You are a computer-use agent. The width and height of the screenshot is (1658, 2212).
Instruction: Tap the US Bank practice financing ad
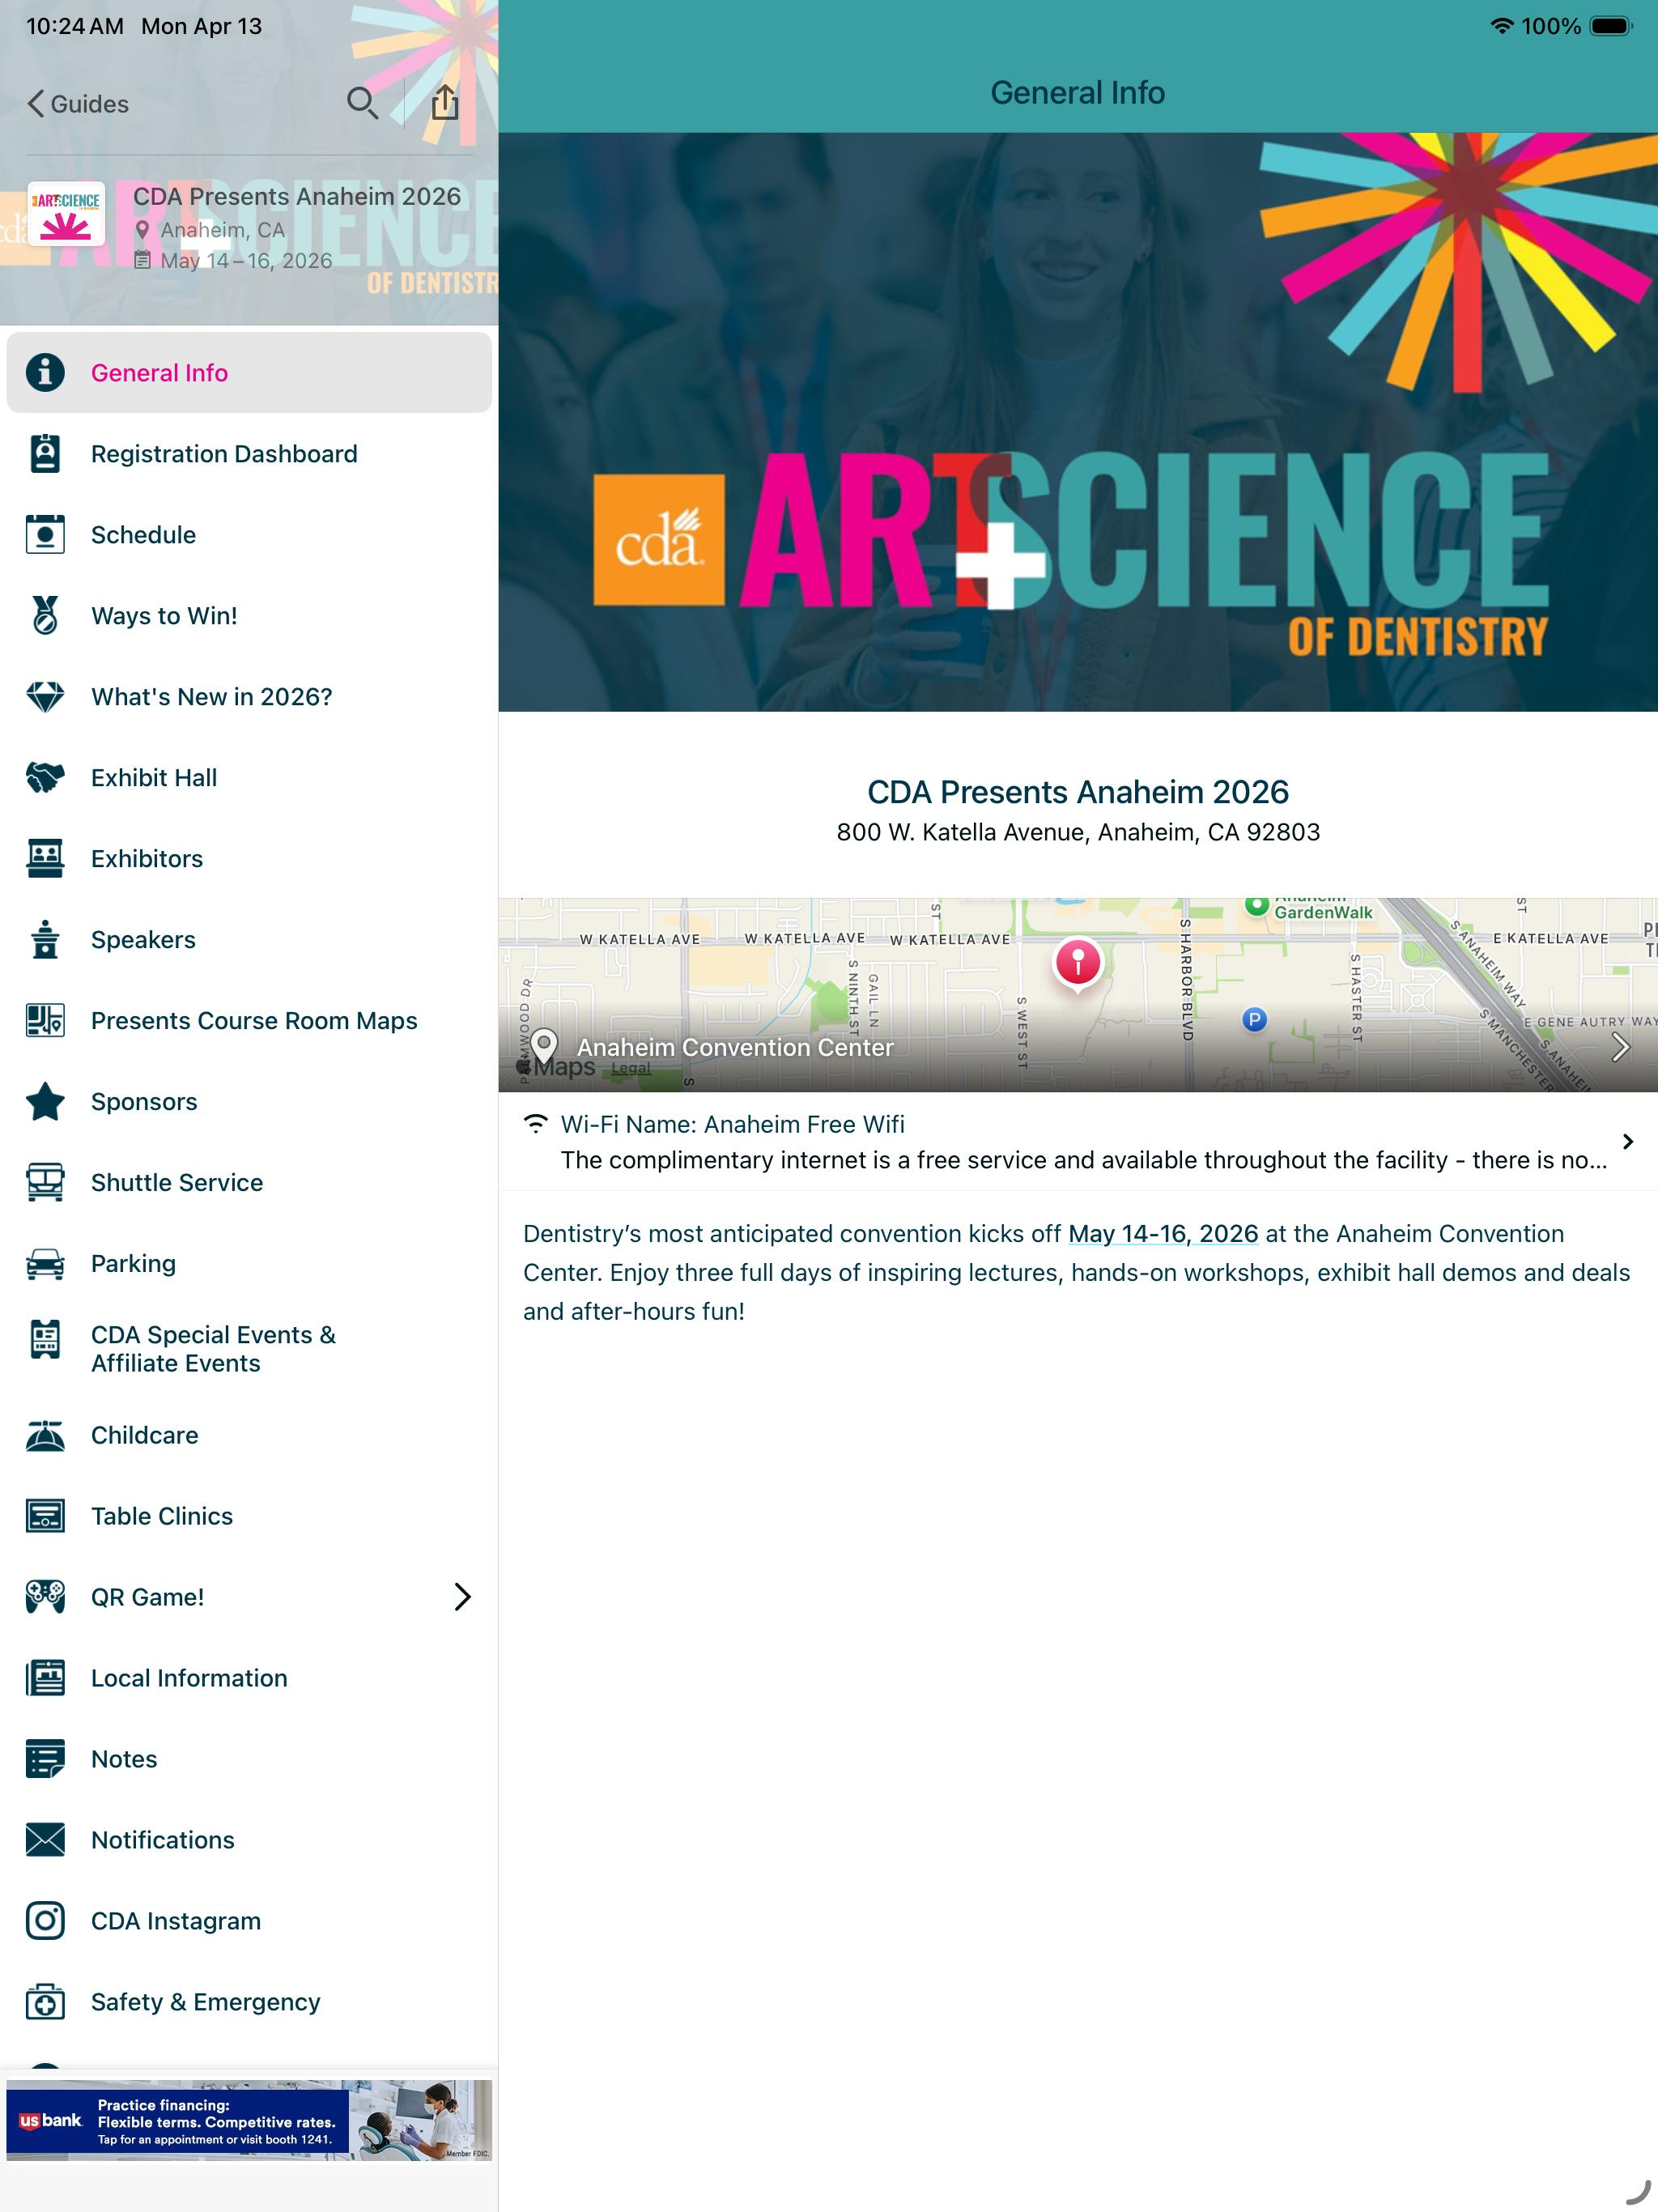coord(249,2120)
